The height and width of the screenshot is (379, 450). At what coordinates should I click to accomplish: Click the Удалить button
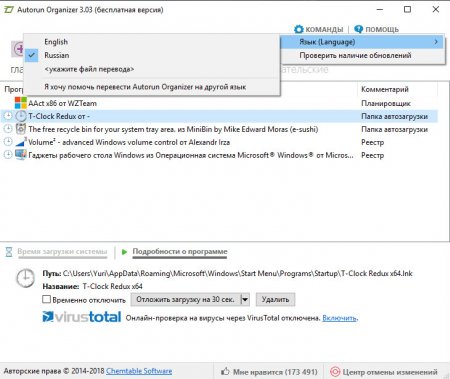(275, 299)
